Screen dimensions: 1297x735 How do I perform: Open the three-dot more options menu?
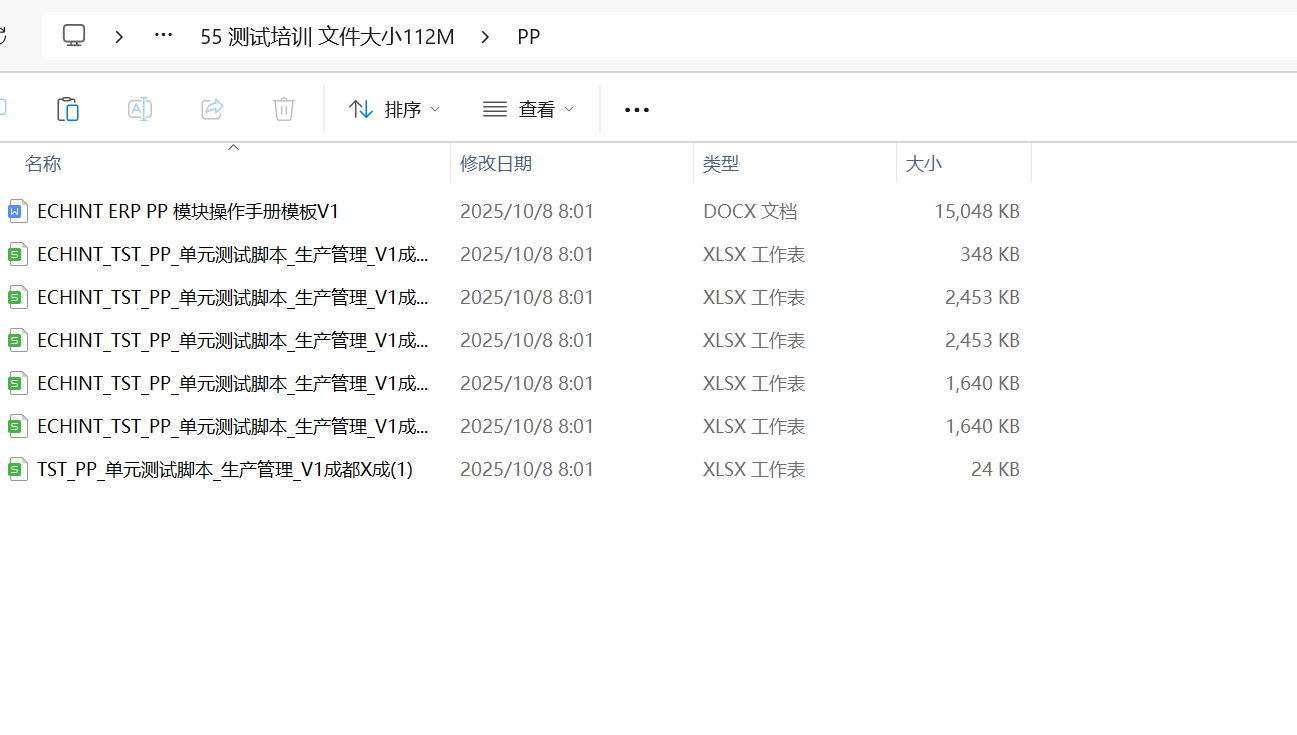637,110
